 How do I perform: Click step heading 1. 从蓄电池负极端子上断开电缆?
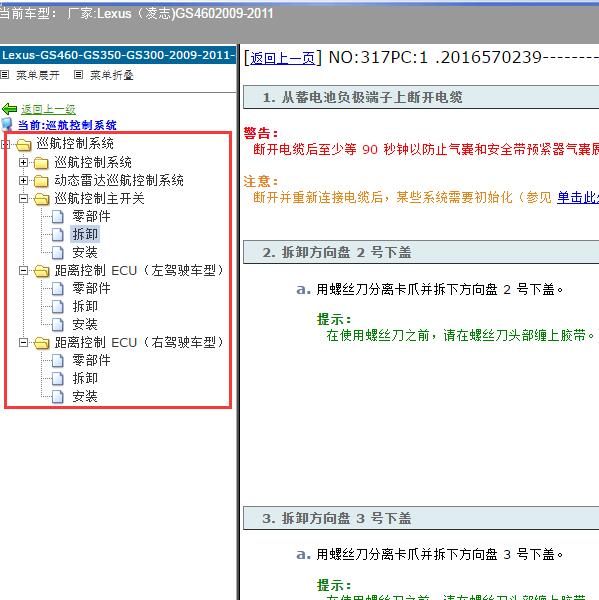pos(421,97)
